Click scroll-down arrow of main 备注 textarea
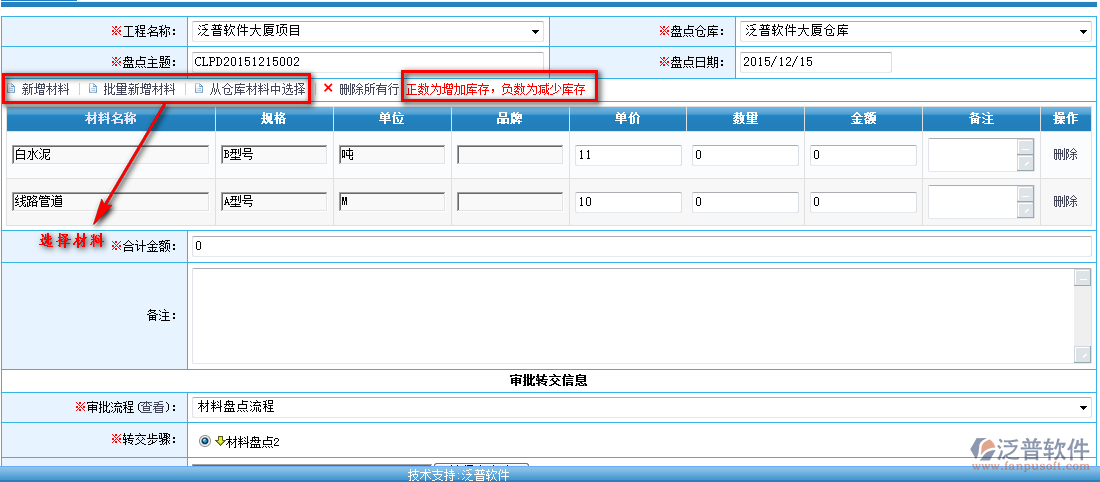This screenshot has width=1100, height=482. pyautogui.click(x=1082, y=354)
